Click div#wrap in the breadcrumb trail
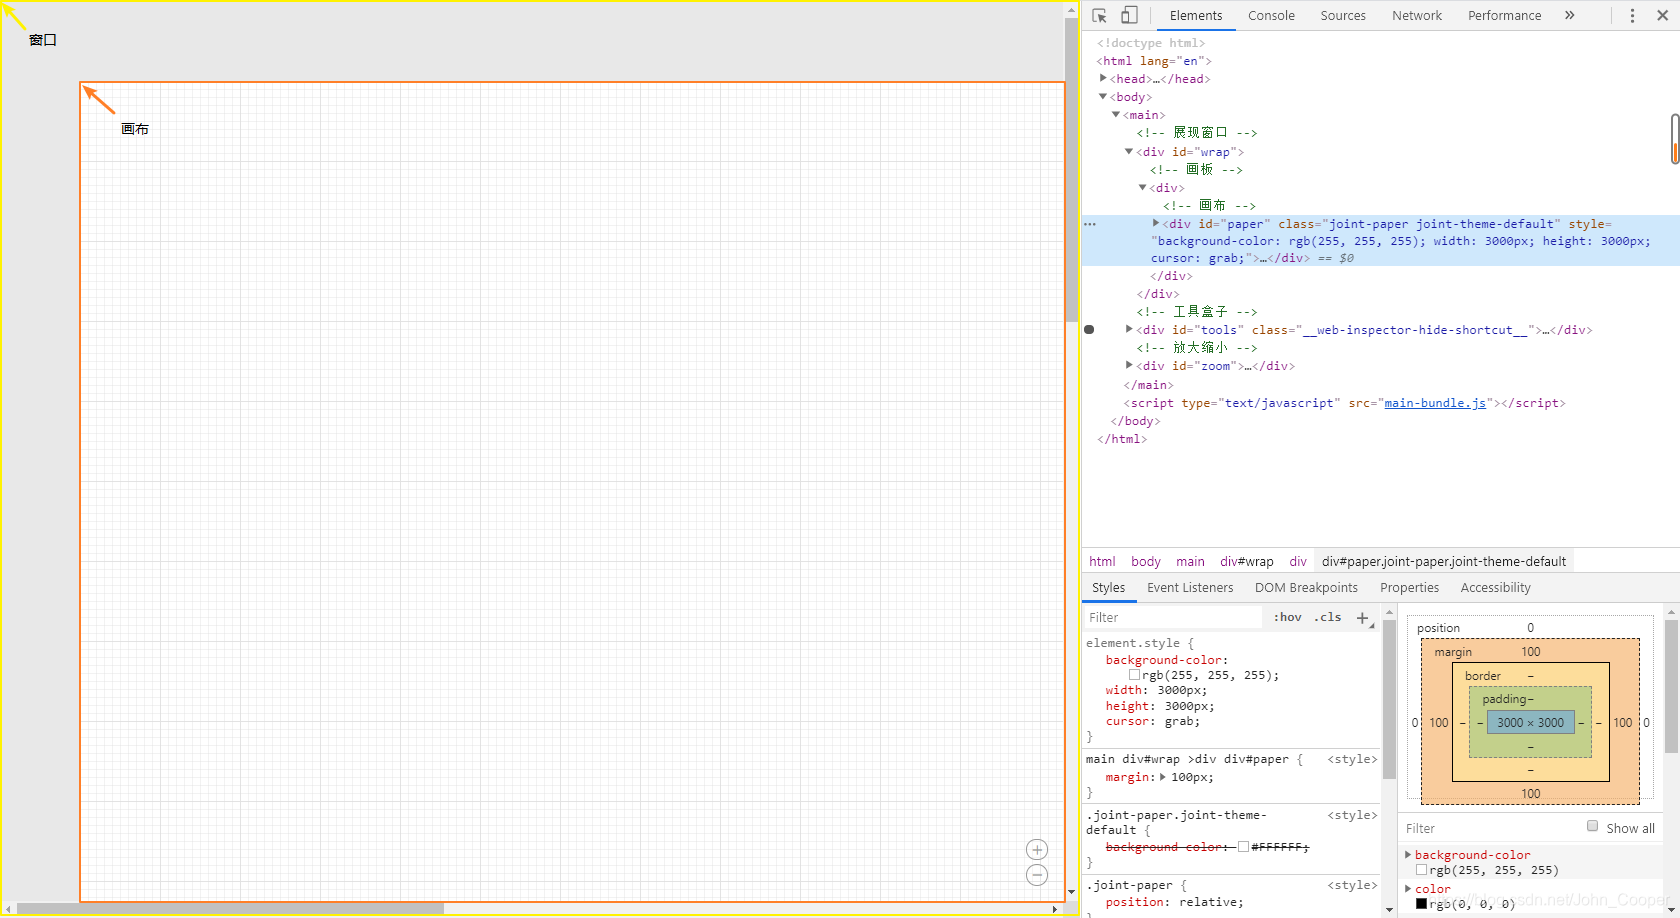1680x918 pixels. (1246, 562)
